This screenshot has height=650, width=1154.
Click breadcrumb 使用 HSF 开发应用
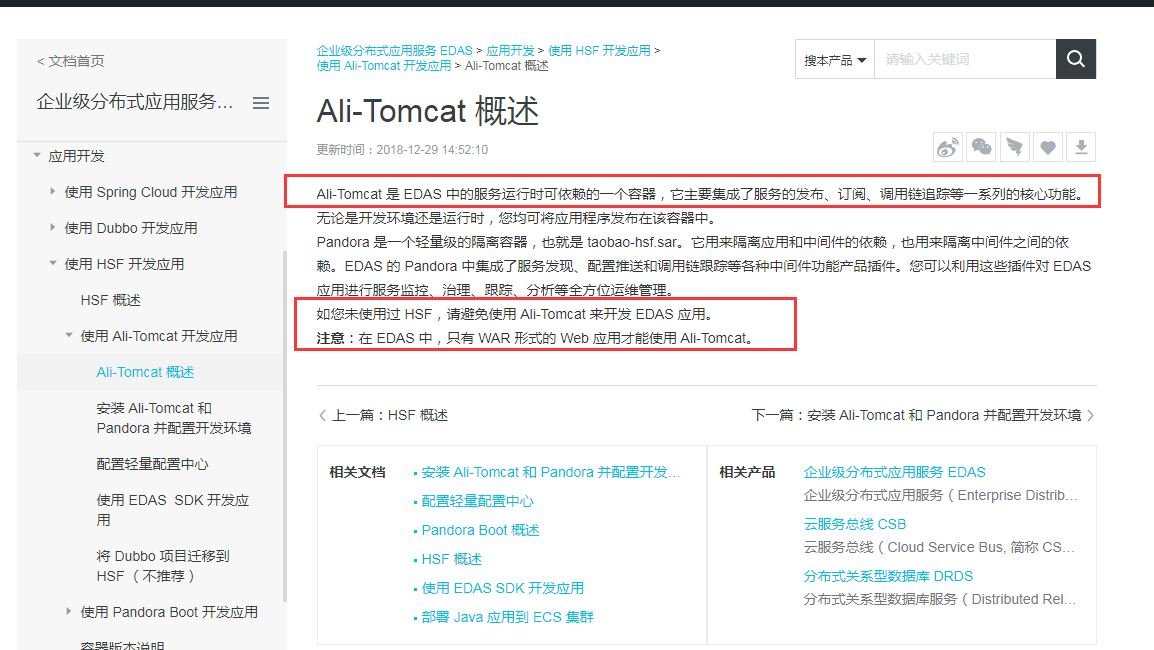[599, 51]
